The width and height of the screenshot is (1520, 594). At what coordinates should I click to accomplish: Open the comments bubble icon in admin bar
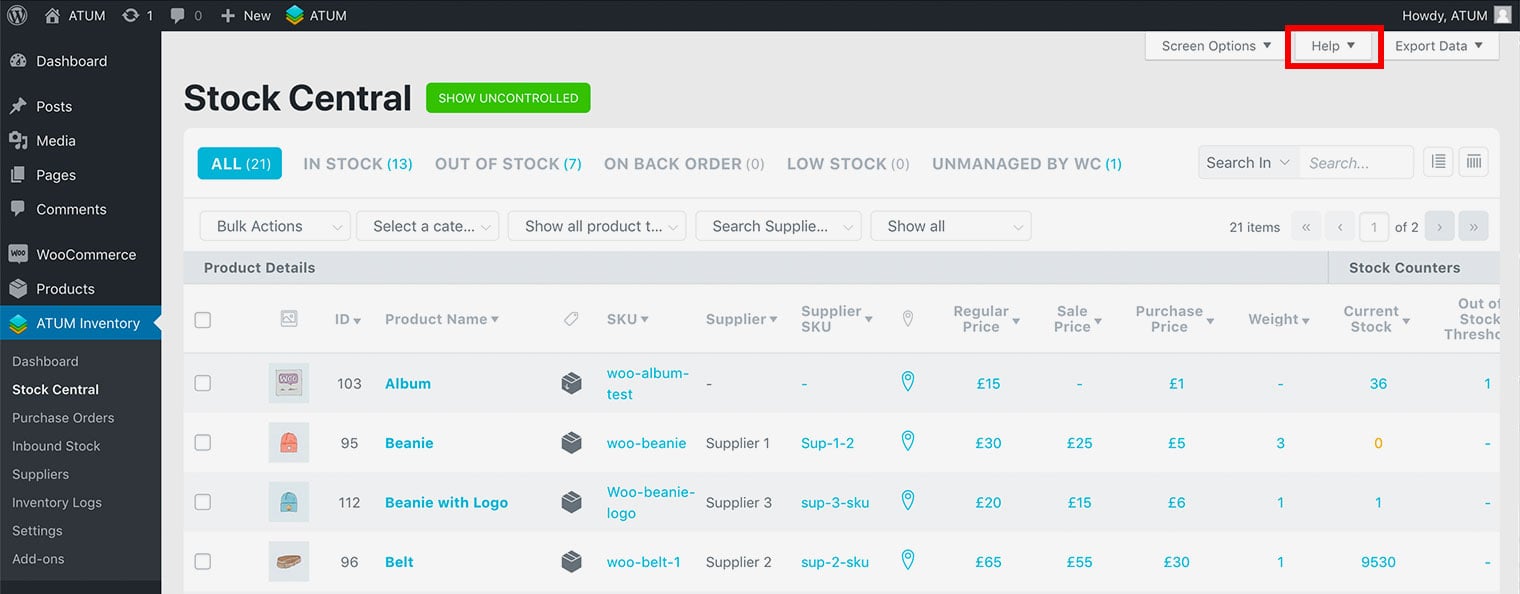click(x=177, y=15)
